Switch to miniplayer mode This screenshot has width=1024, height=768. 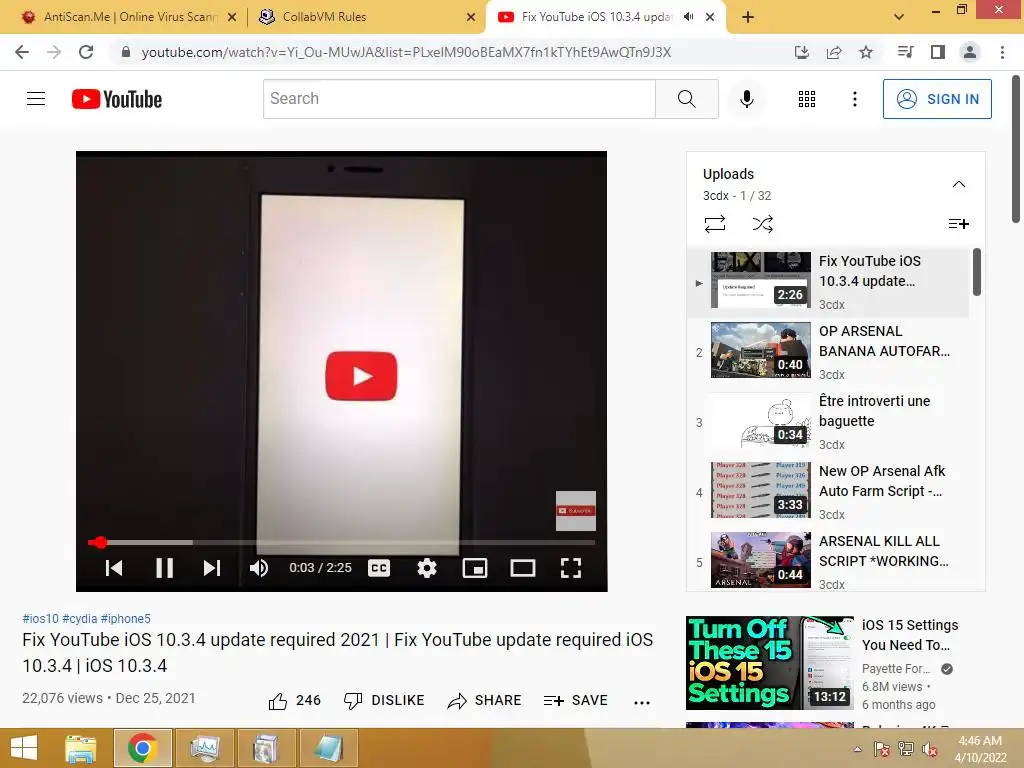(x=475, y=568)
